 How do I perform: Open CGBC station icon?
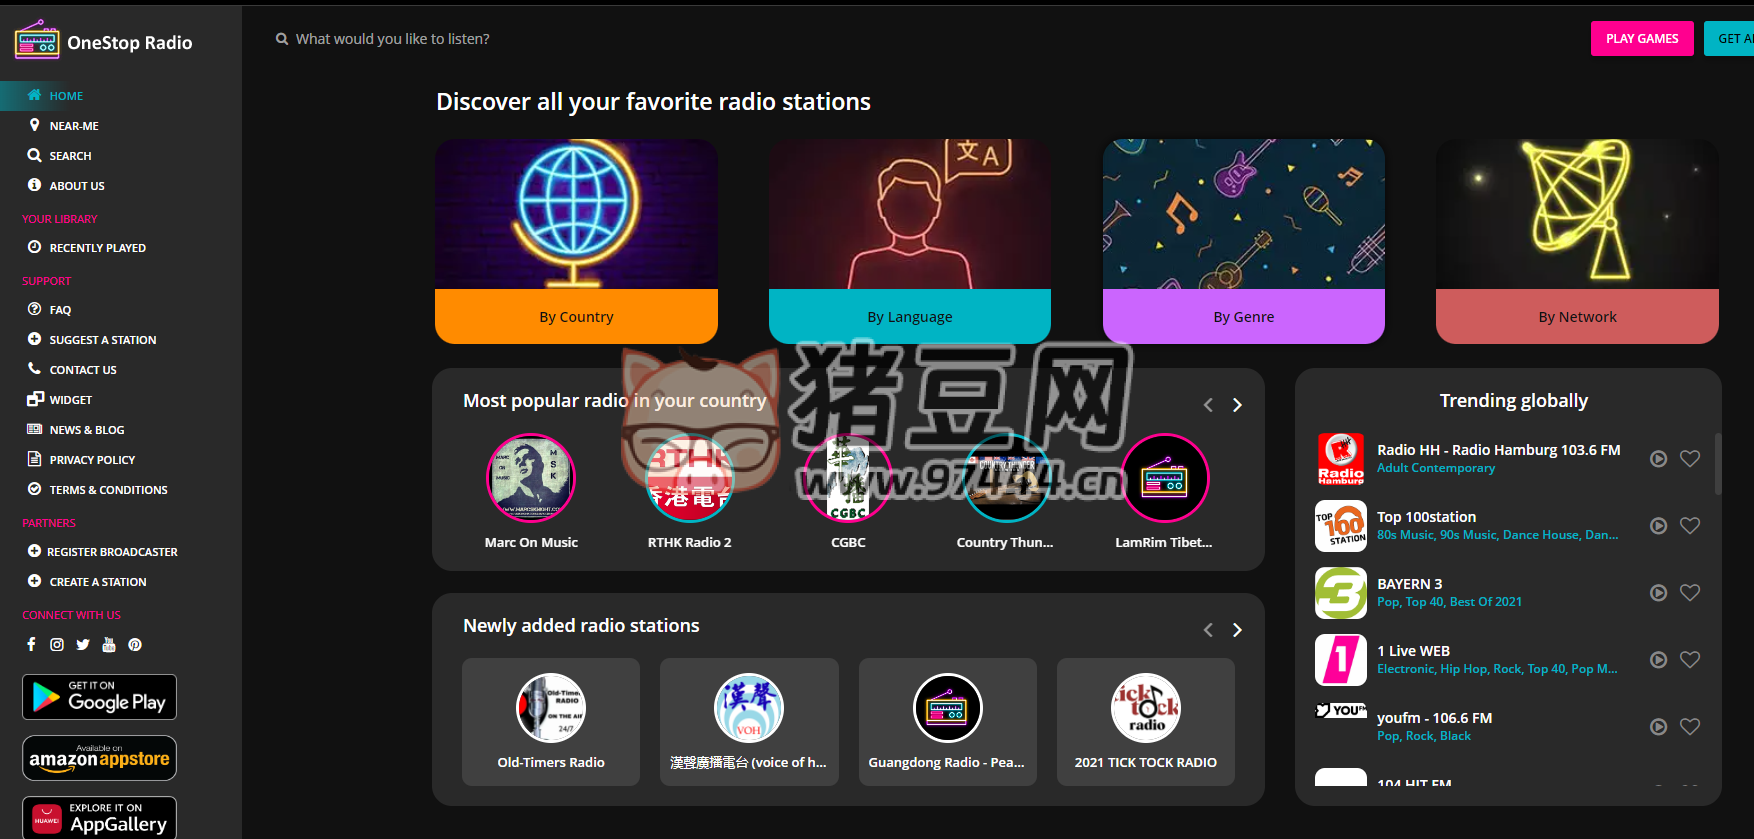tap(848, 478)
